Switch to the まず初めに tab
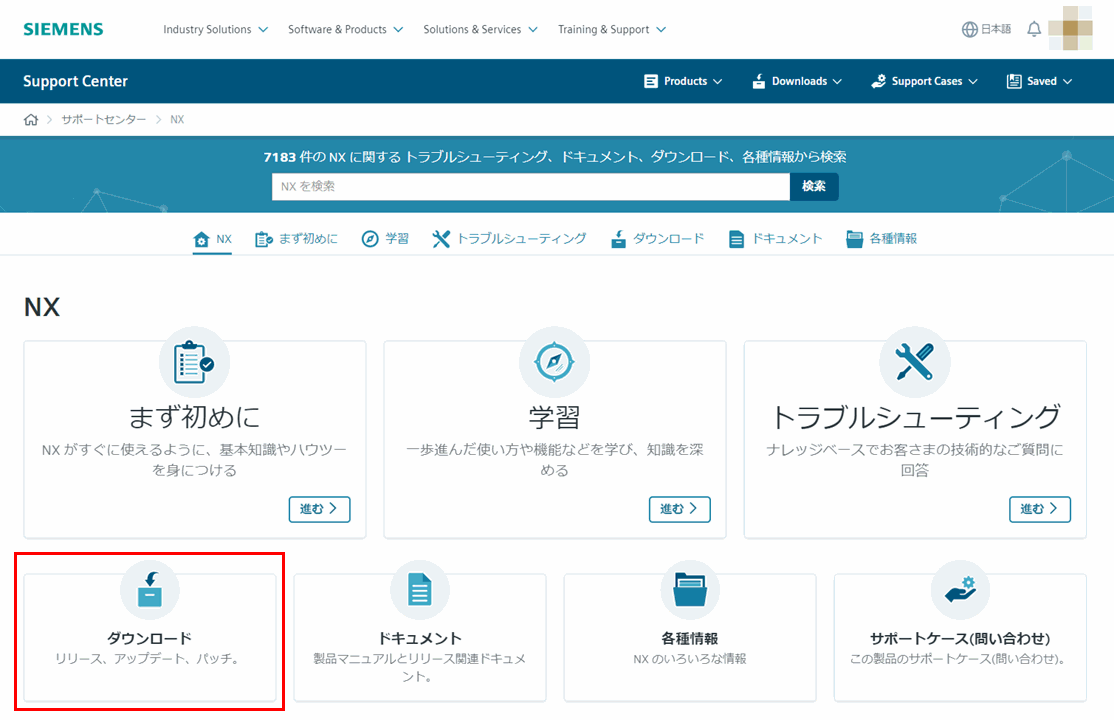 pos(308,239)
